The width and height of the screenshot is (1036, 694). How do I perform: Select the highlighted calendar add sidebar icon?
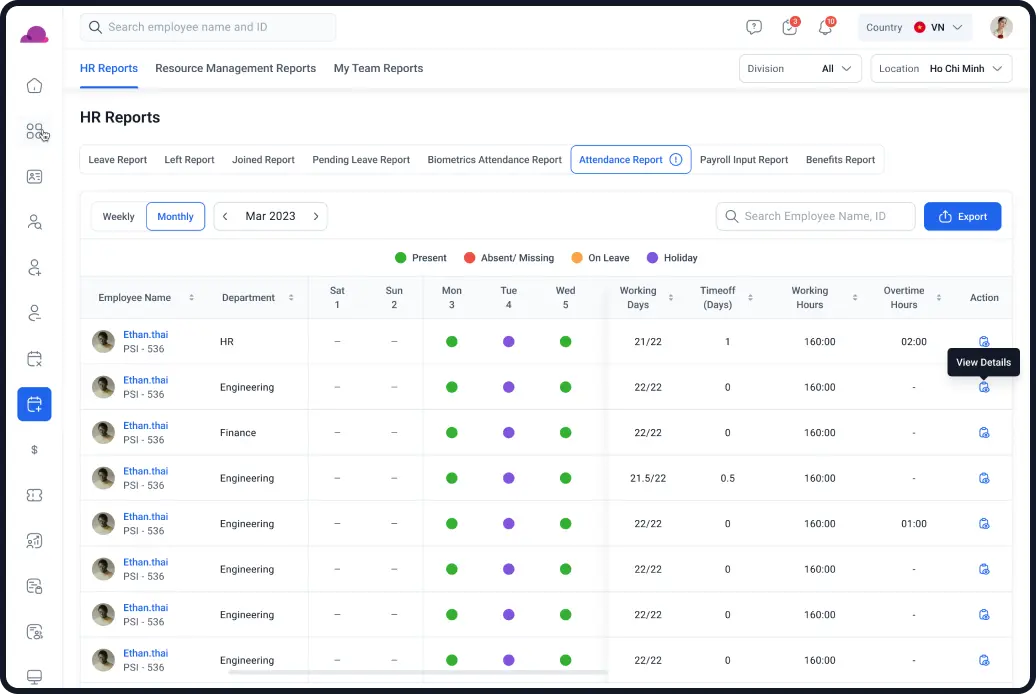pos(34,404)
